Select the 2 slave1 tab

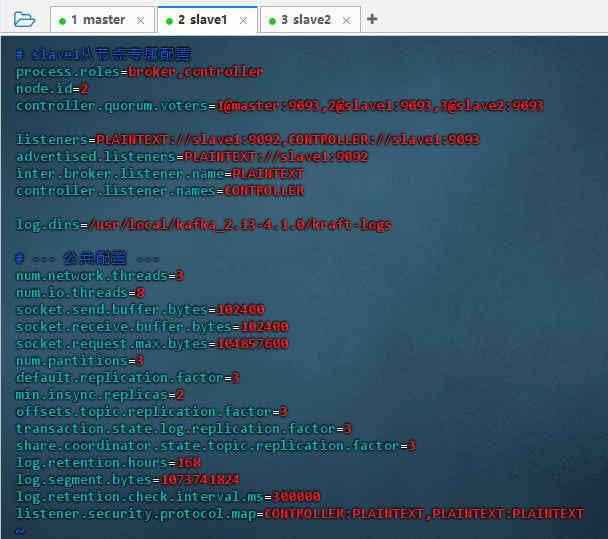click(x=207, y=19)
